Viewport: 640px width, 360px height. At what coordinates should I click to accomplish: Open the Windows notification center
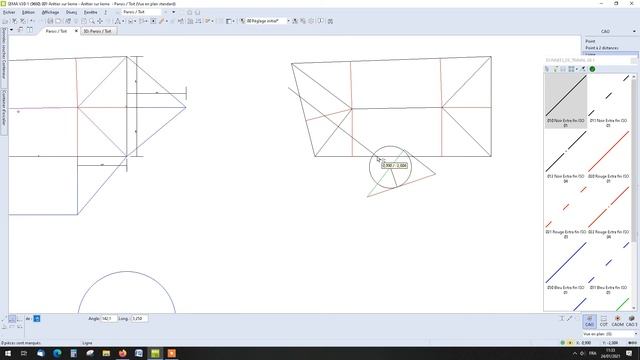[629, 353]
